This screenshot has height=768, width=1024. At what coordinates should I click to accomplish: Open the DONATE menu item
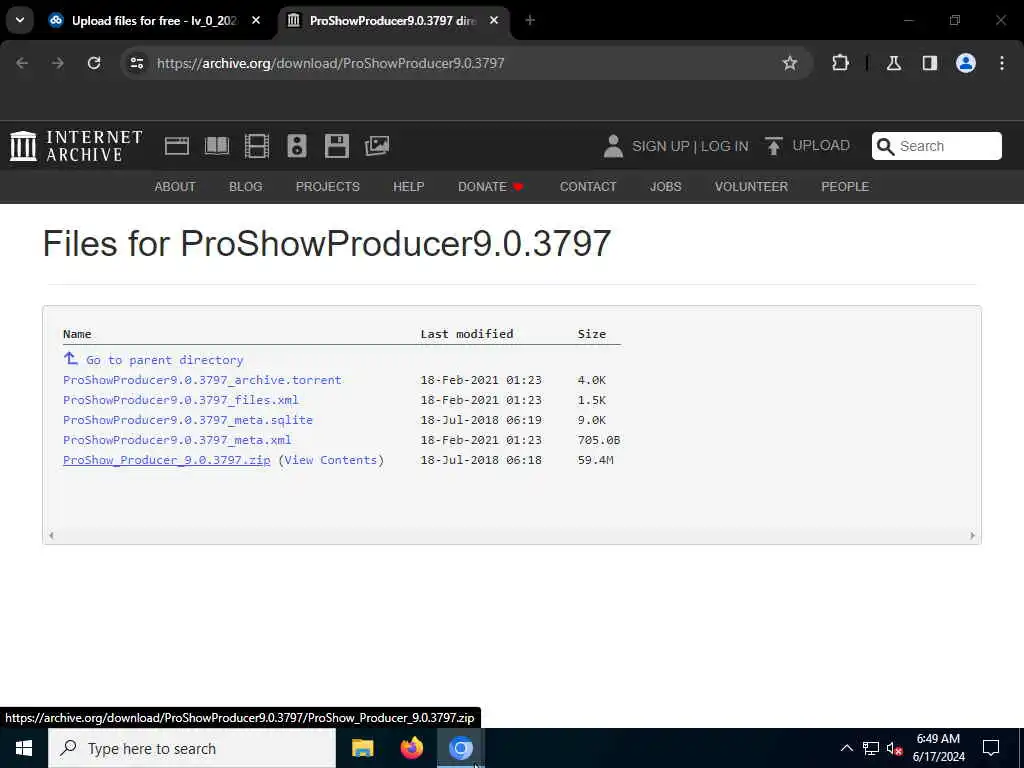pos(490,187)
